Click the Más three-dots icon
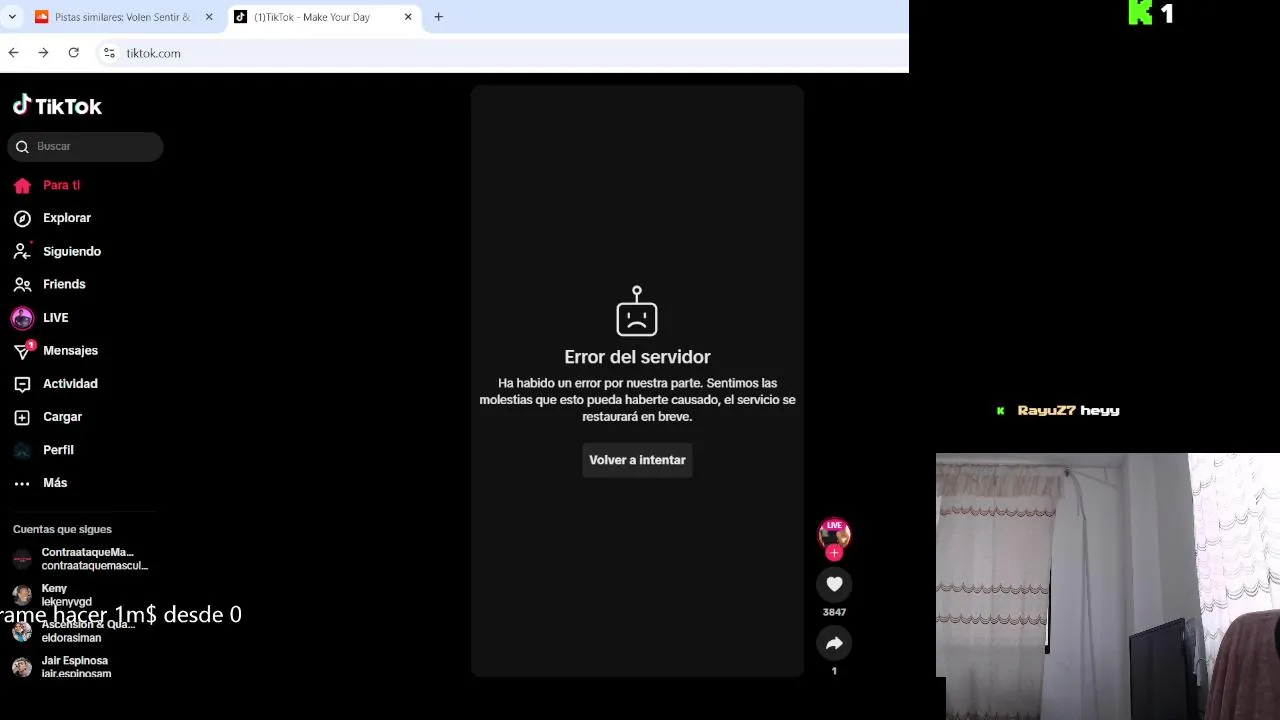1280x720 pixels. coord(22,484)
